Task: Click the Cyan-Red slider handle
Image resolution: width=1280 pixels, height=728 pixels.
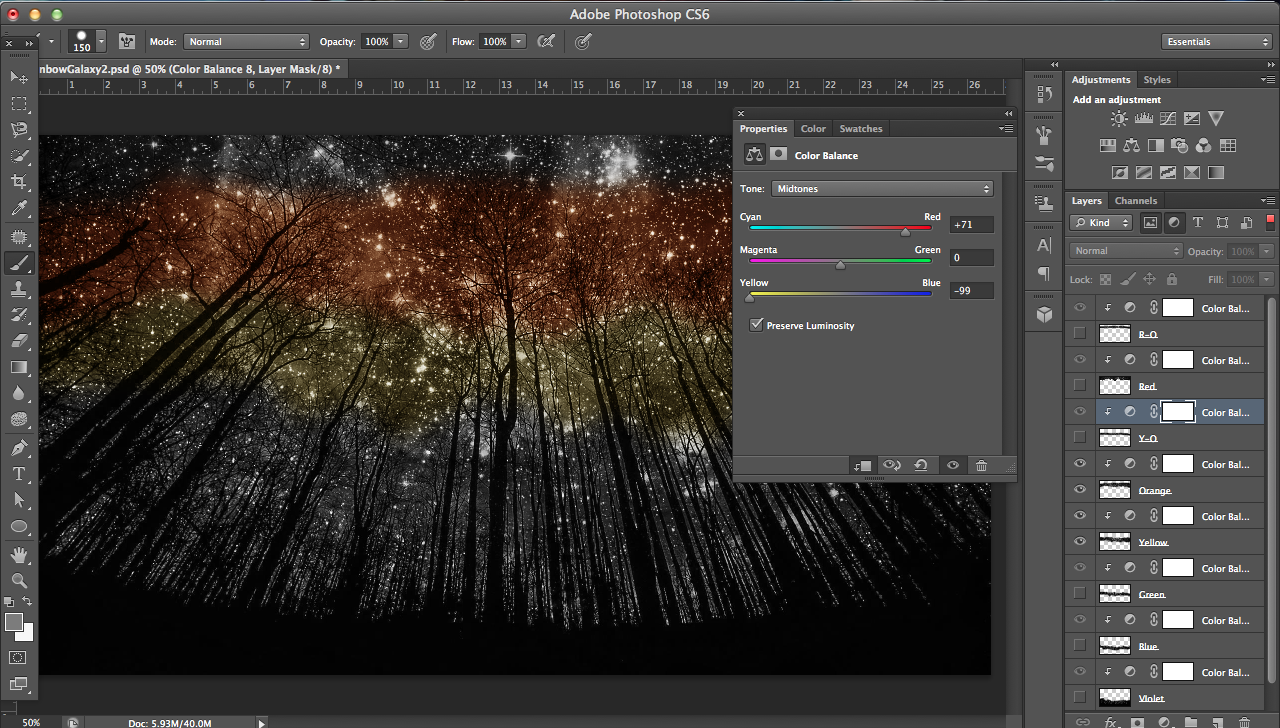Action: [x=905, y=232]
